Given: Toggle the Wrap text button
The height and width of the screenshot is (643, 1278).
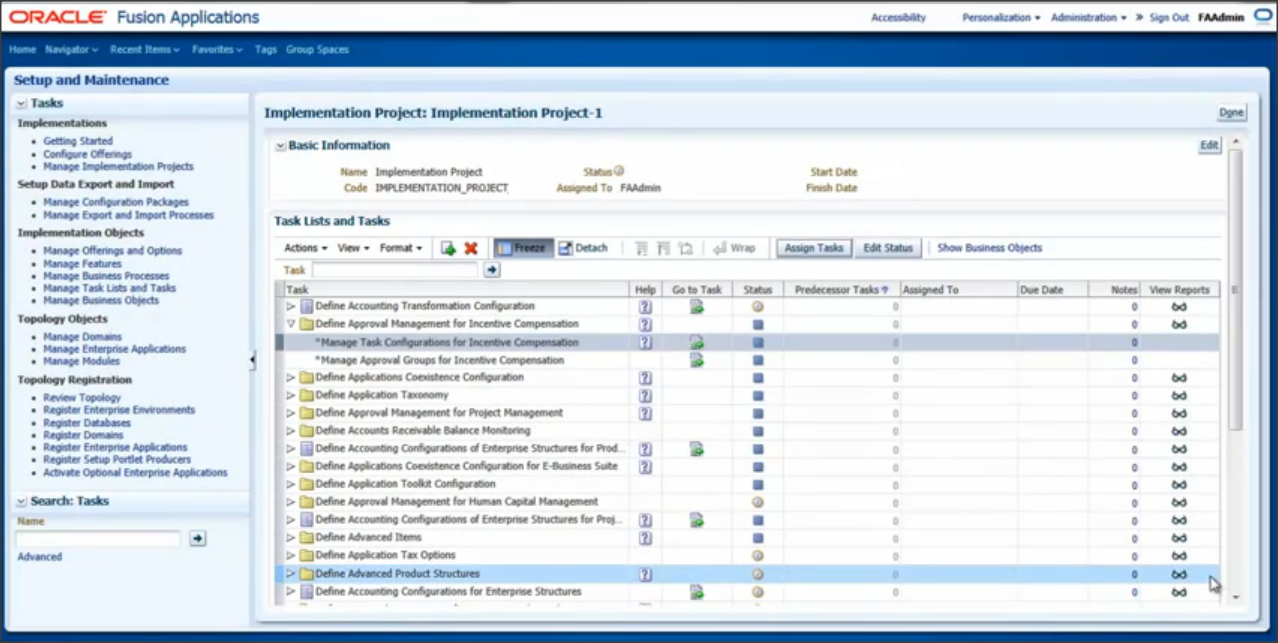Looking at the screenshot, I should 735,248.
